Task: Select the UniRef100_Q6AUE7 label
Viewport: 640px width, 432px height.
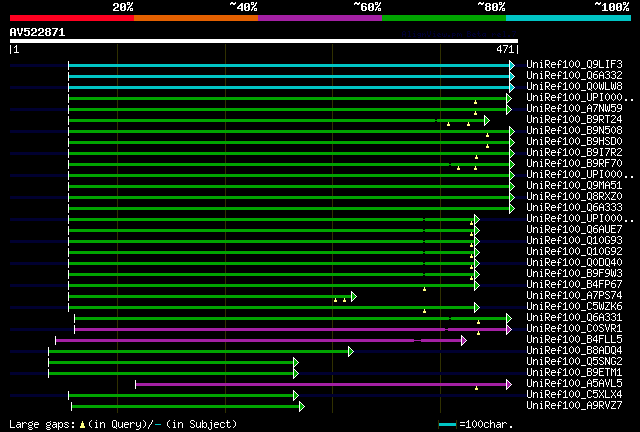Action: pyautogui.click(x=574, y=230)
